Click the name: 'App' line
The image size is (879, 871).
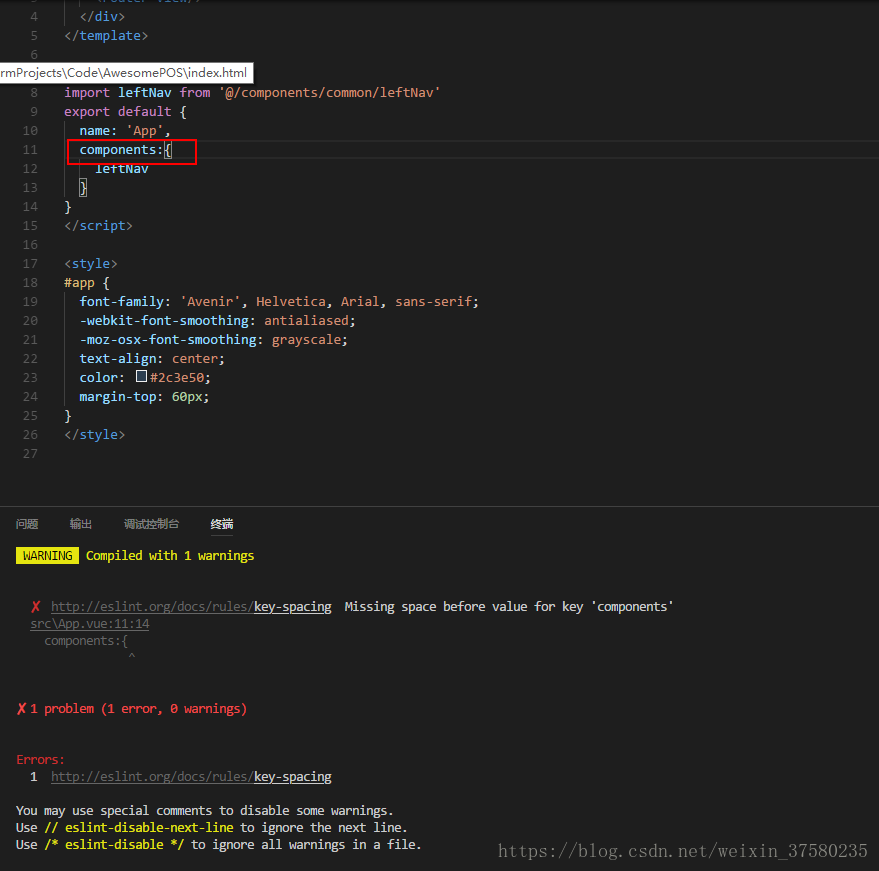[x=124, y=131]
